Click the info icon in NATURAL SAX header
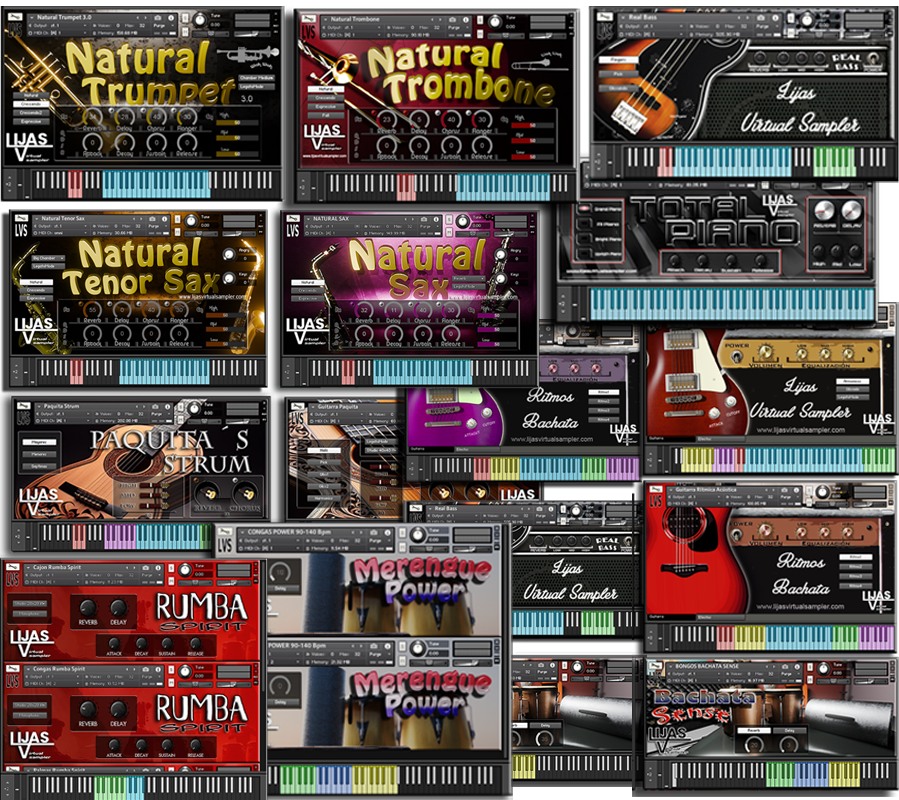Viewport: 899px width, 800px height. coord(437,219)
